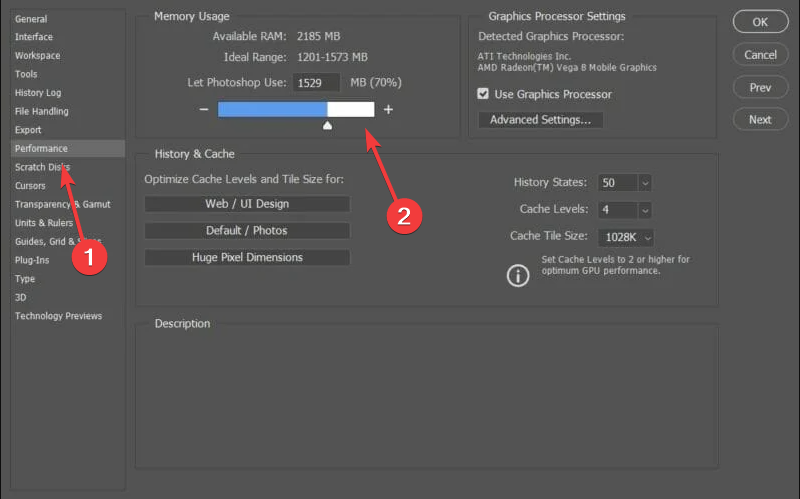Image resolution: width=800 pixels, height=499 pixels.
Task: Choose Web / UI Design cache preset
Action: coord(247,204)
